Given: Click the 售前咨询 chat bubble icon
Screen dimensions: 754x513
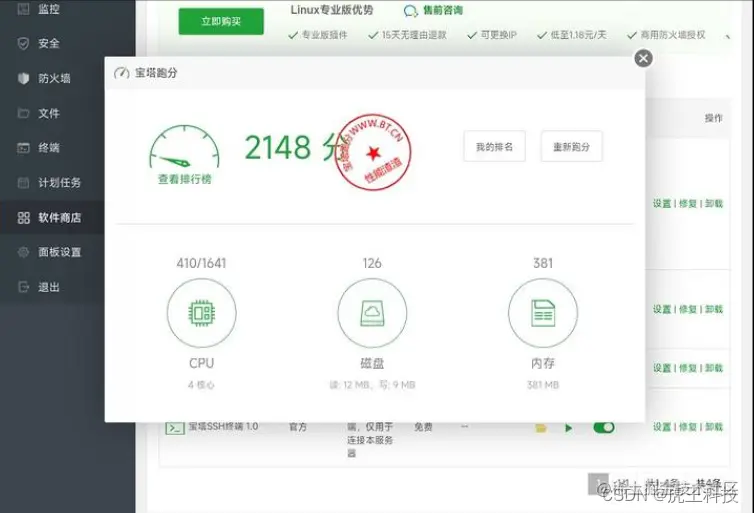Looking at the screenshot, I should [410, 11].
